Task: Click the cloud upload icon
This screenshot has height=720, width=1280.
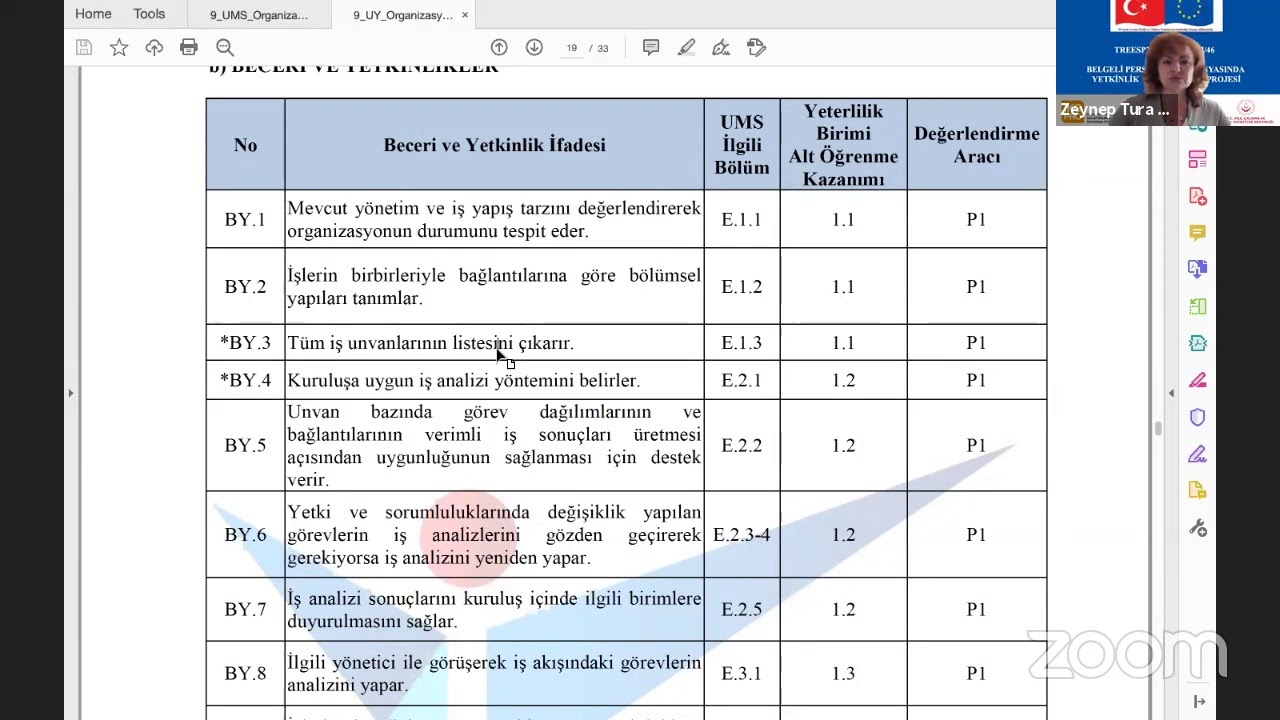Action: click(154, 47)
